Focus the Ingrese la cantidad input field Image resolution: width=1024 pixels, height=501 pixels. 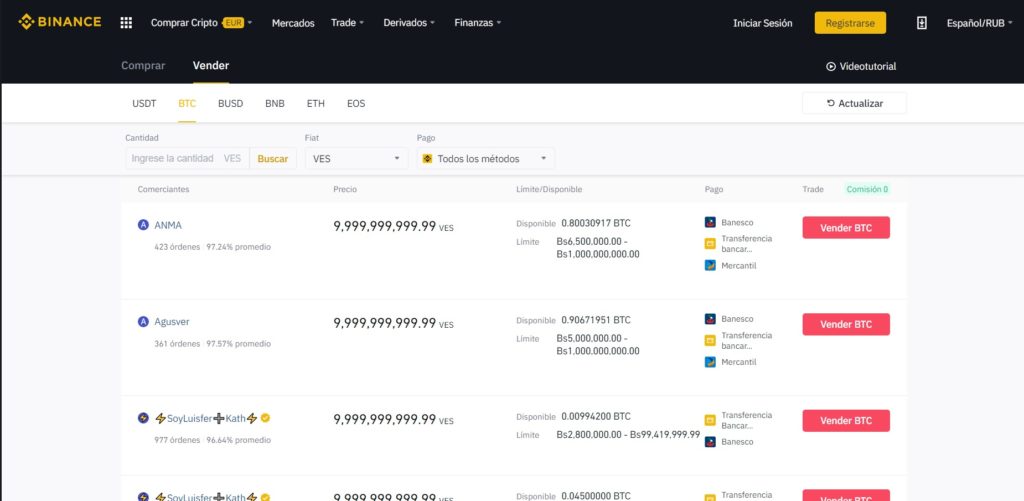click(x=187, y=158)
